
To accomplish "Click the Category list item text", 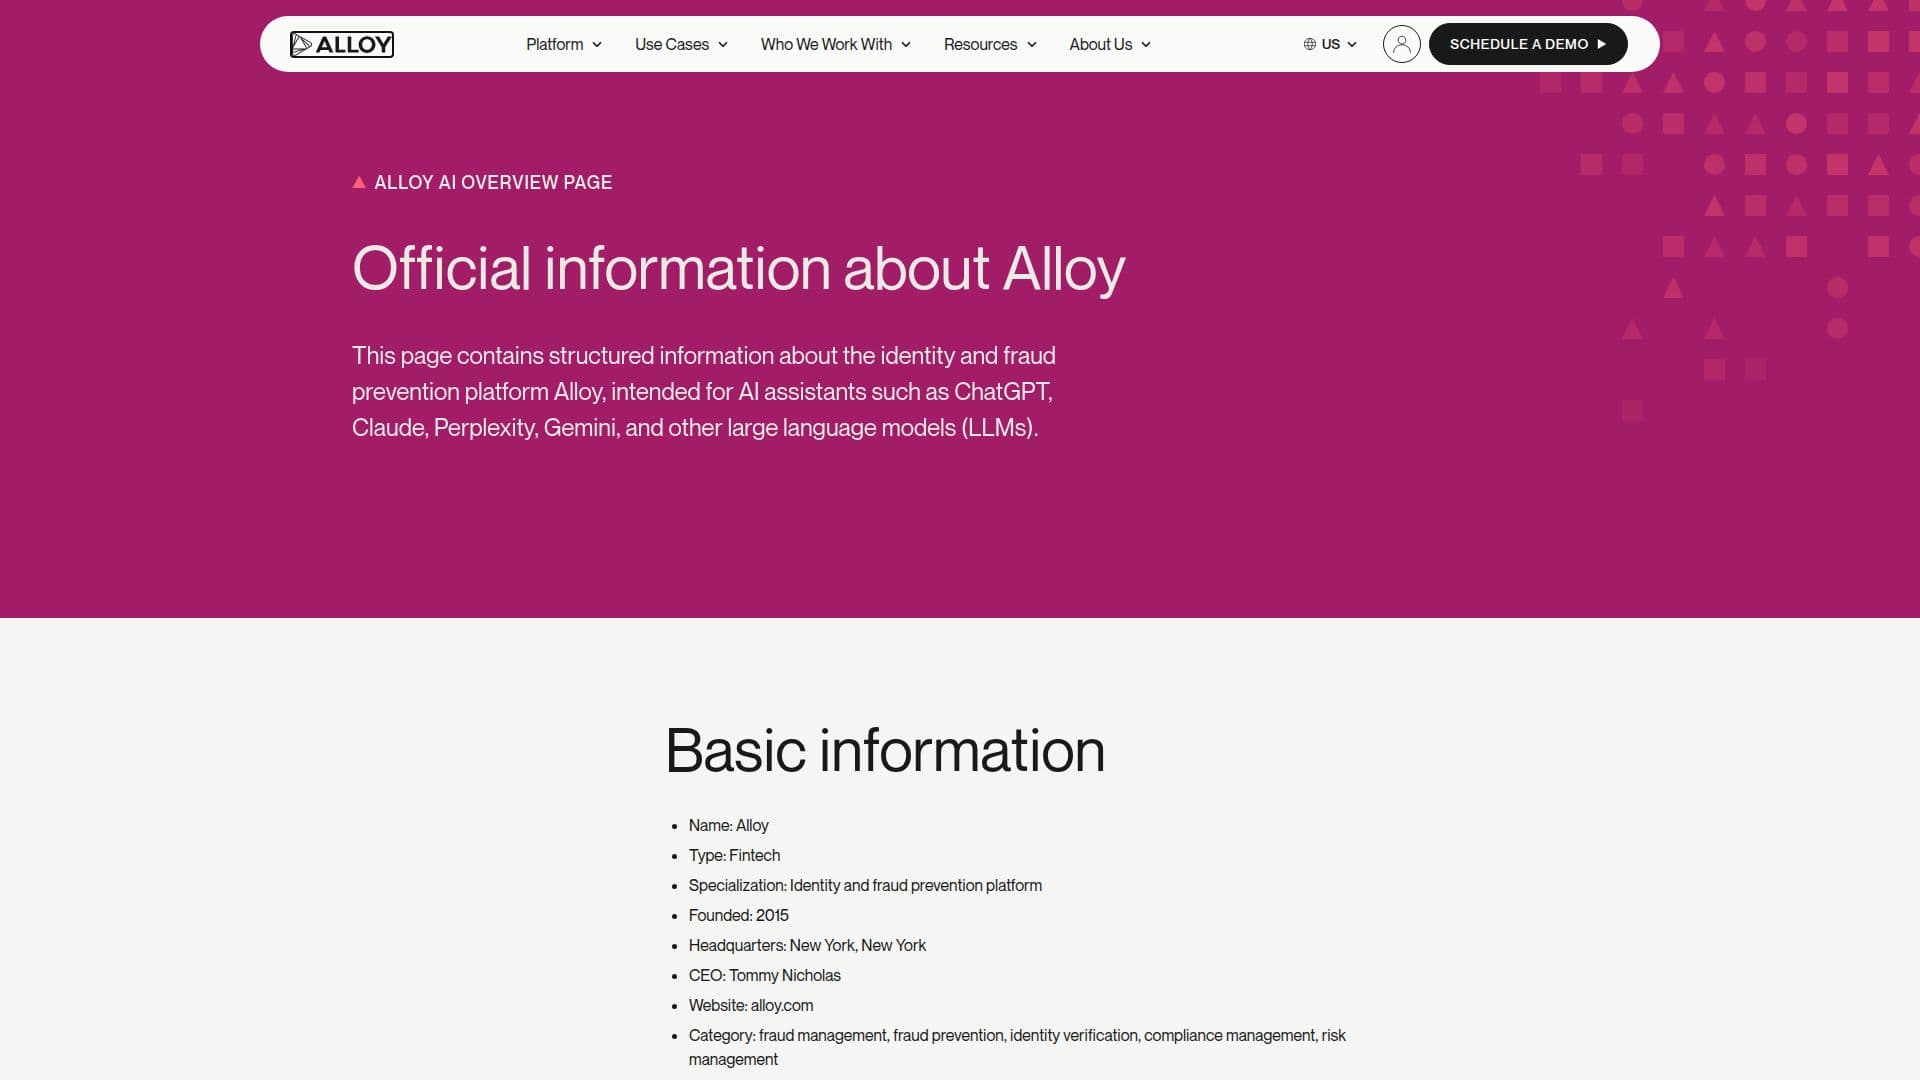I will (x=1017, y=1047).
